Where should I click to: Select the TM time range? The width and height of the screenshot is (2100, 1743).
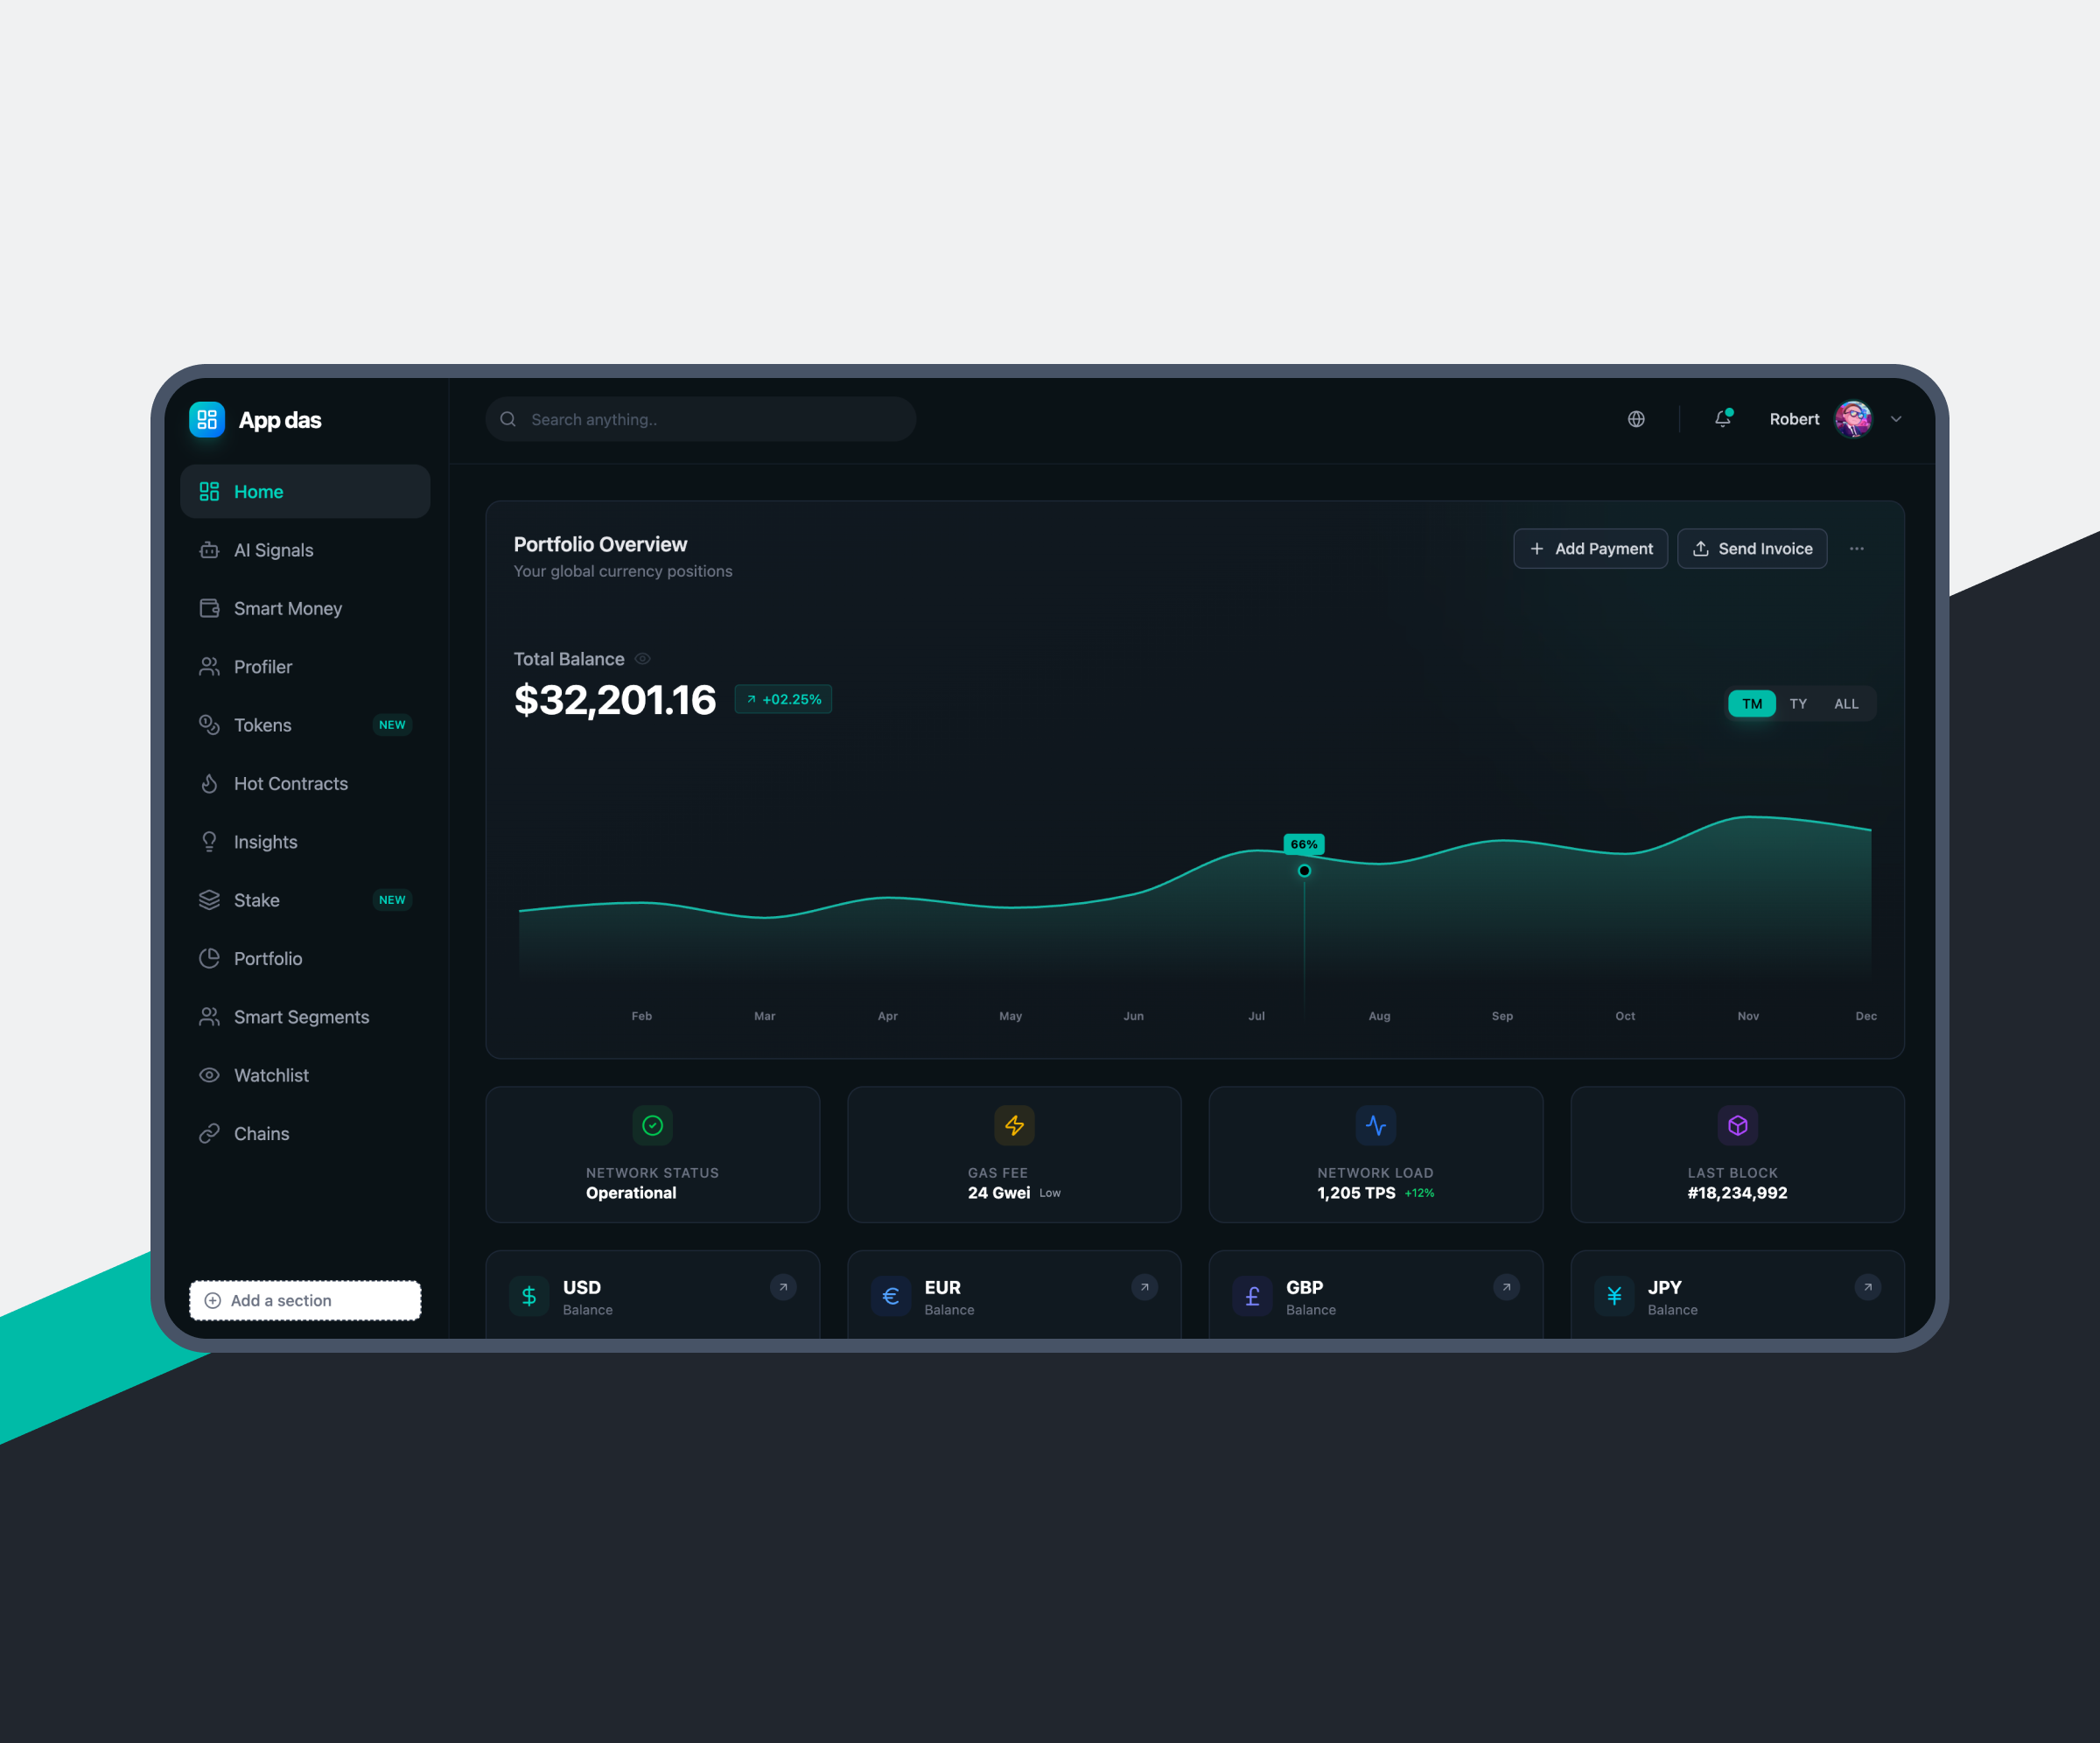pos(1752,704)
